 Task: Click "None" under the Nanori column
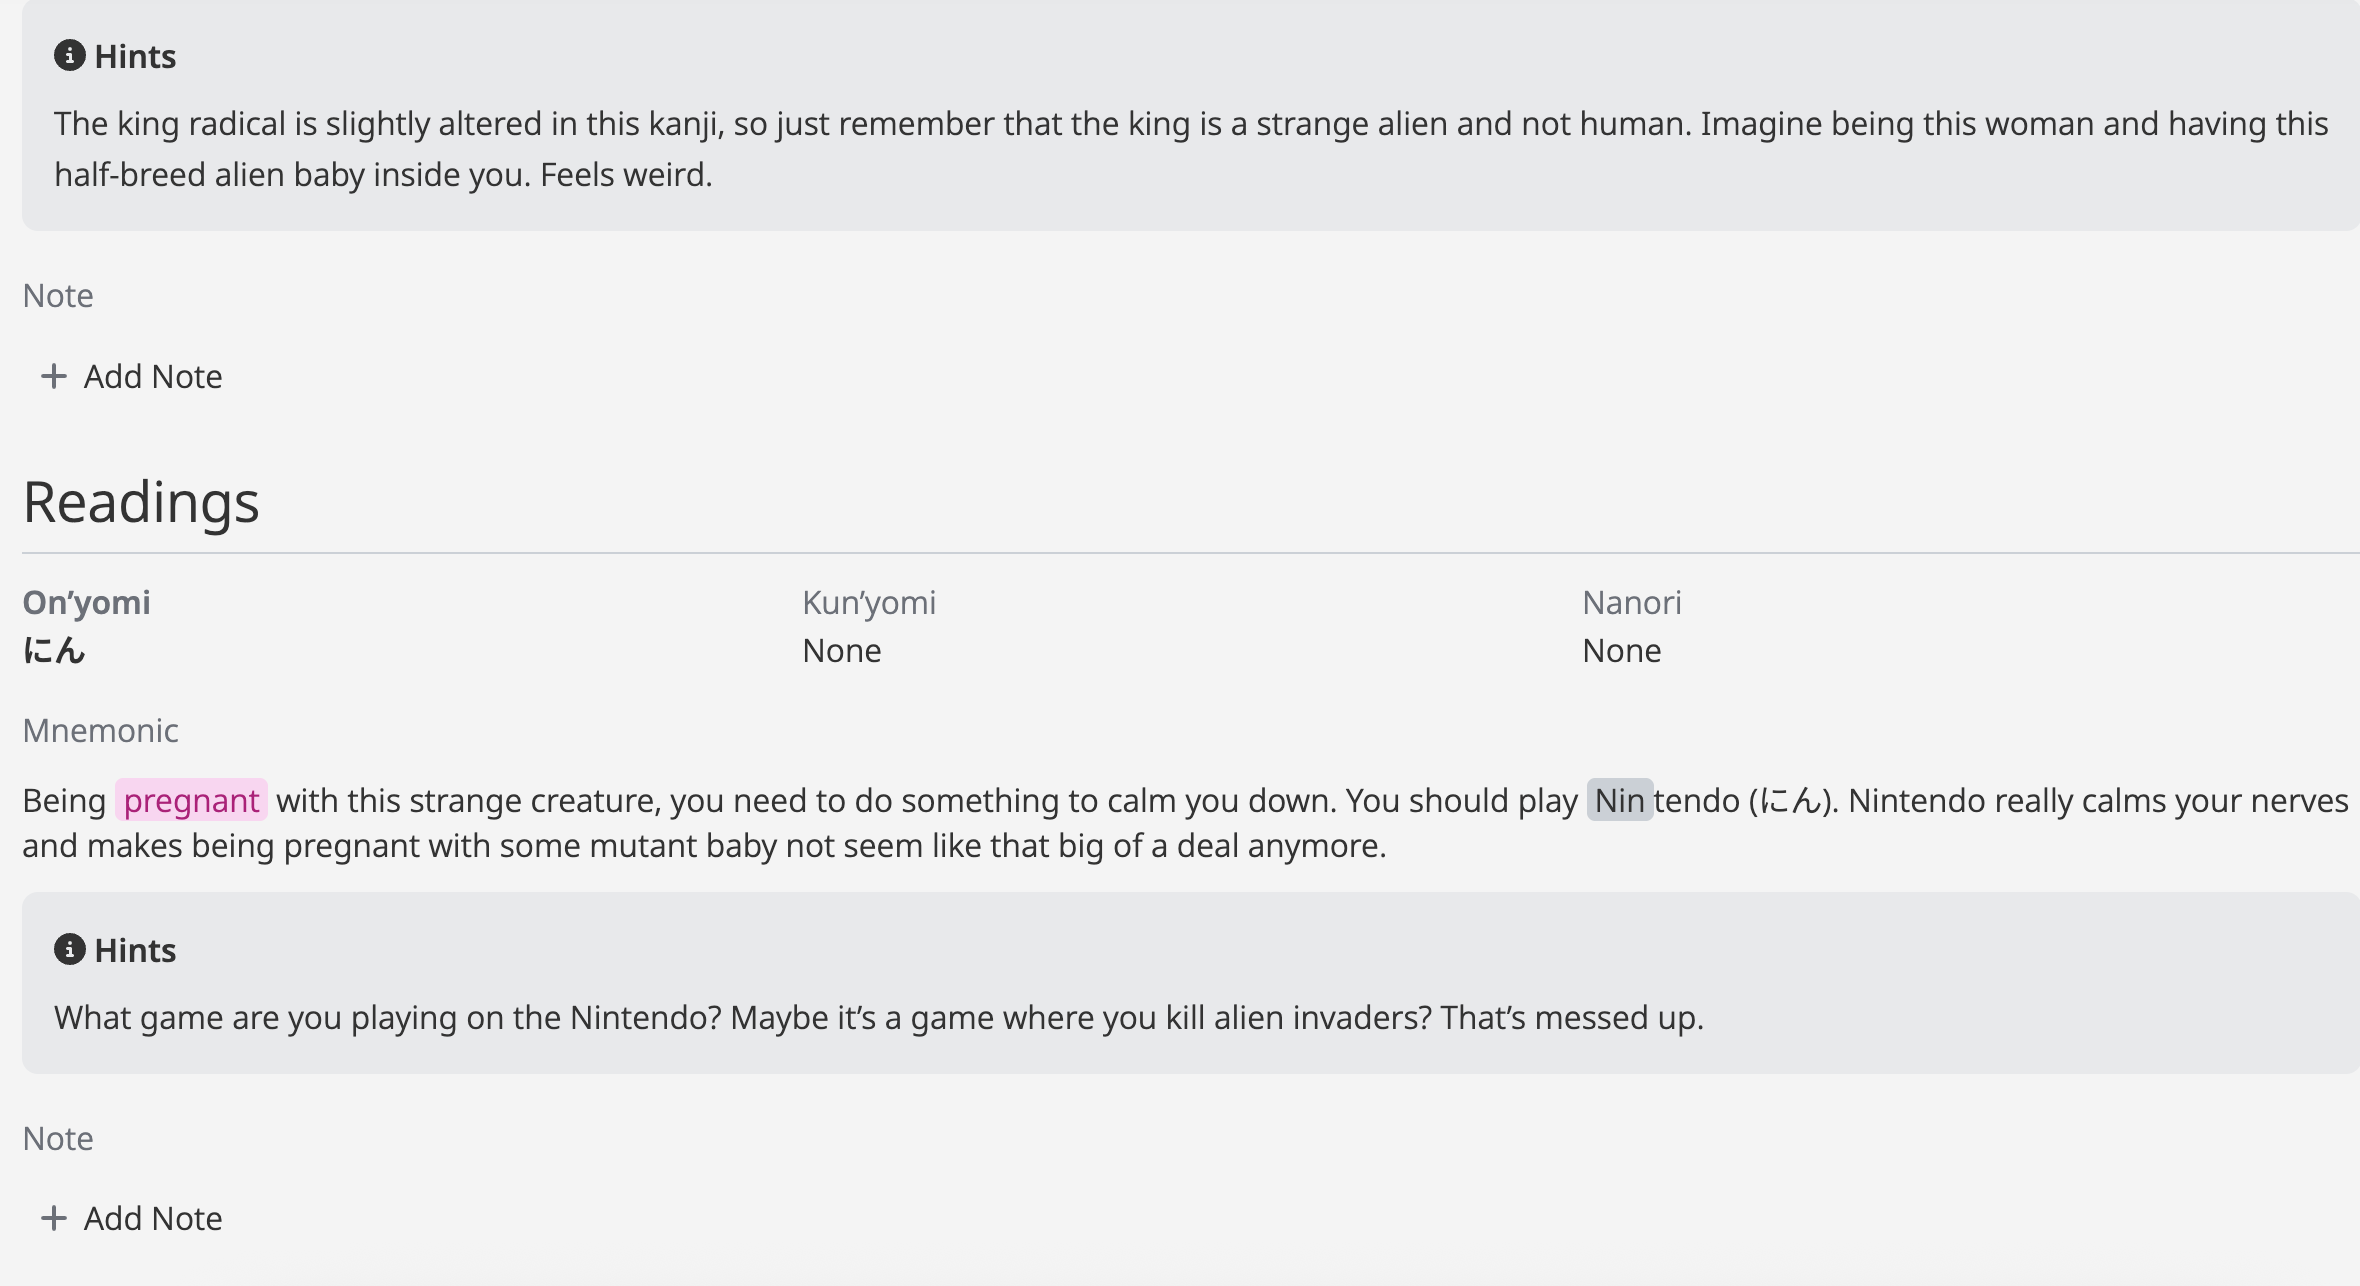(x=1621, y=650)
